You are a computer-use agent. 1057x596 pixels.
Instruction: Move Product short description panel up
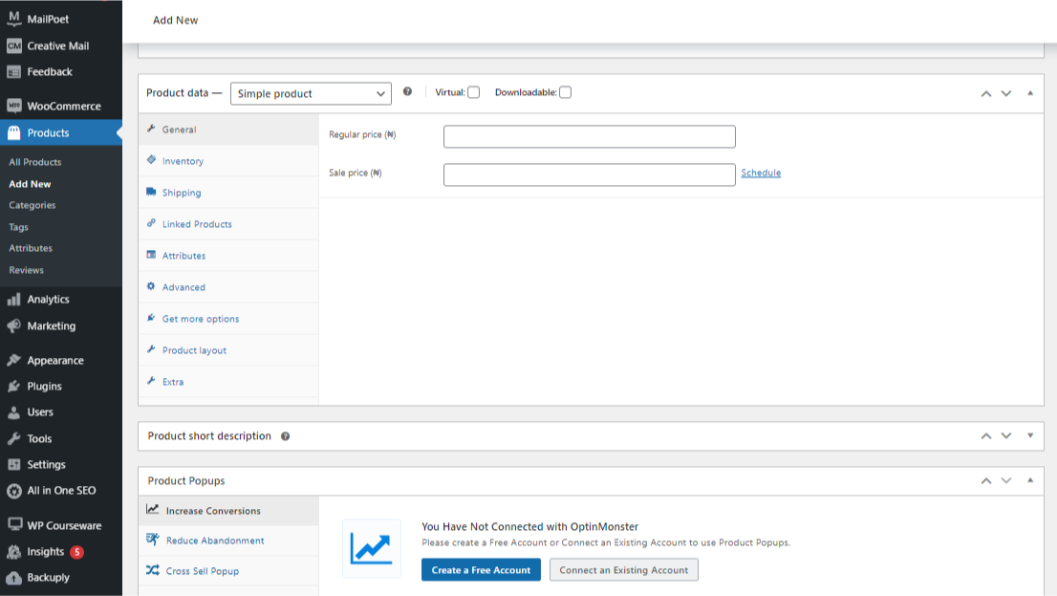pos(986,436)
